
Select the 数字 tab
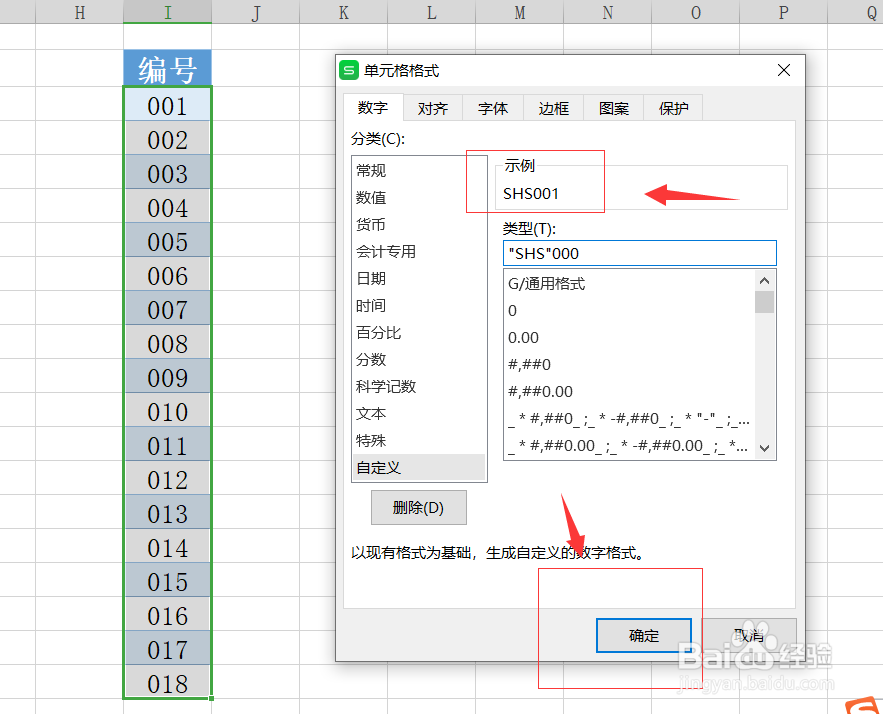(372, 108)
